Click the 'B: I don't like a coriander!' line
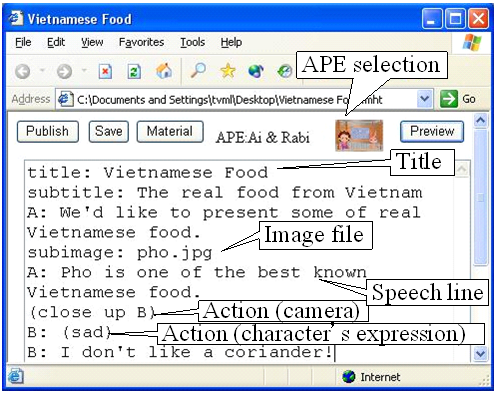The width and height of the screenshot is (498, 394). tap(180, 352)
